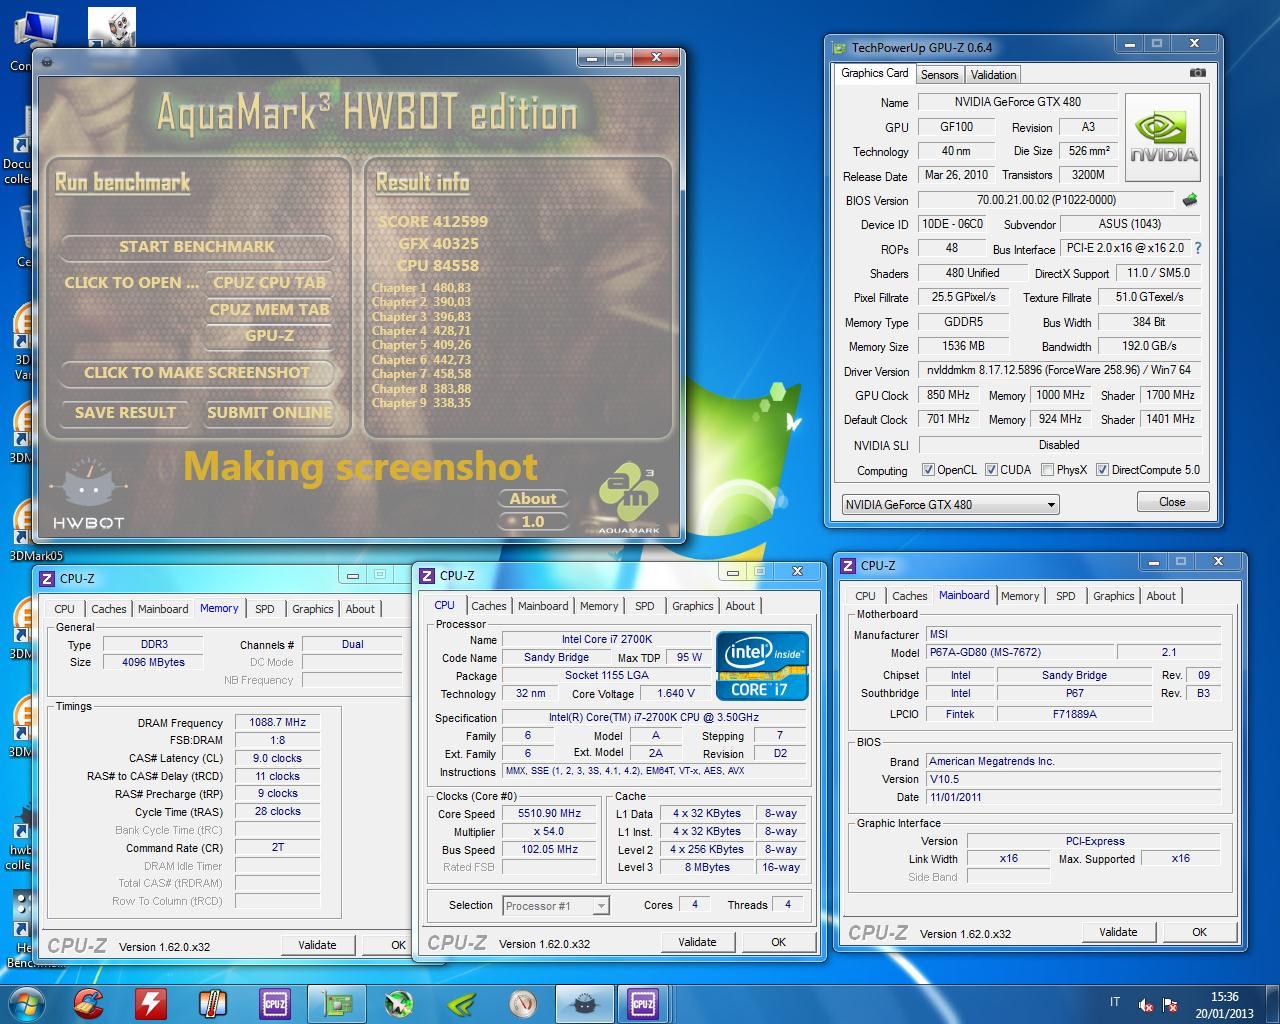Click the HWBOT AquaMark taskbar button
Screen dimensions: 1280x1024
pos(584,1002)
